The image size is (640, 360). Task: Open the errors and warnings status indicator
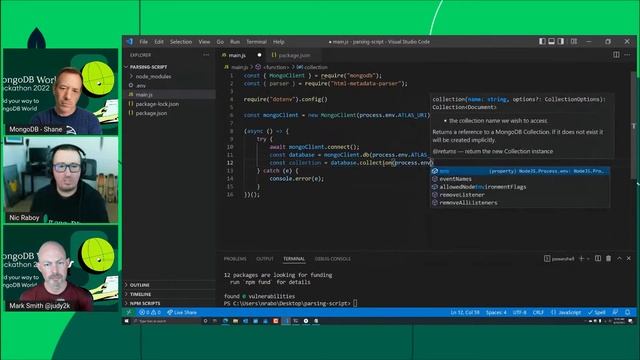coord(149,312)
